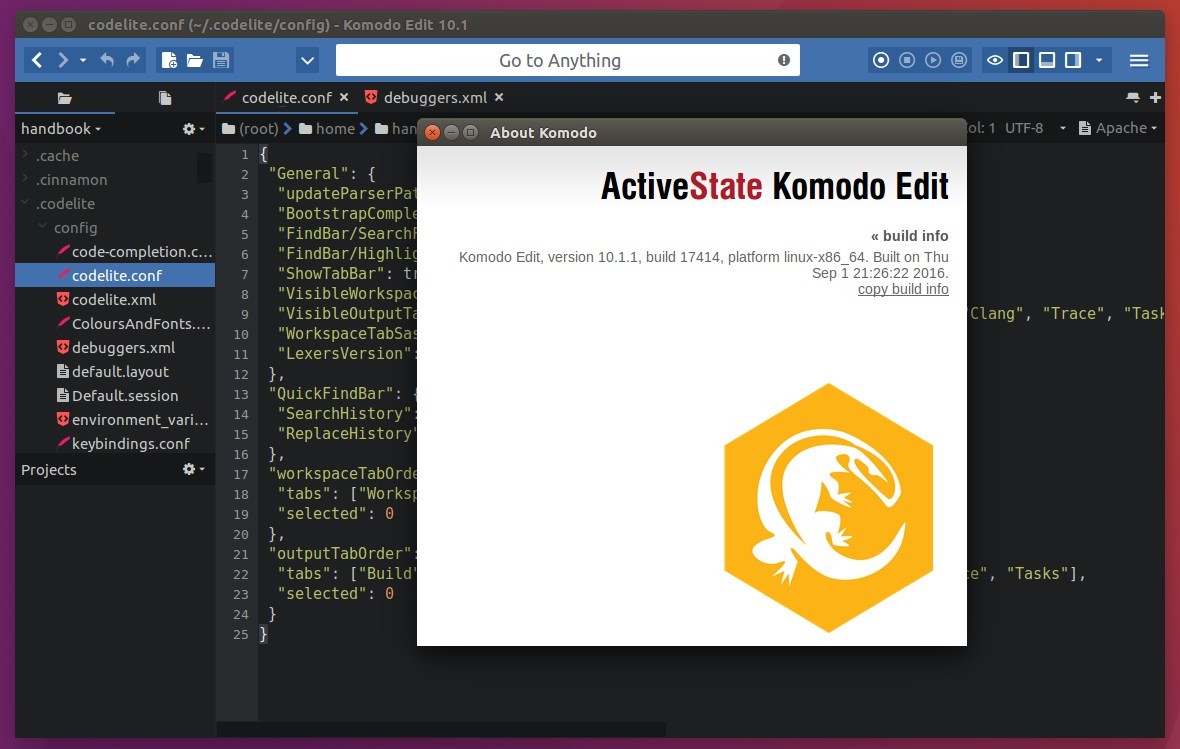Switch to the open files sidebar tab
The image size is (1180, 749).
[x=165, y=98]
